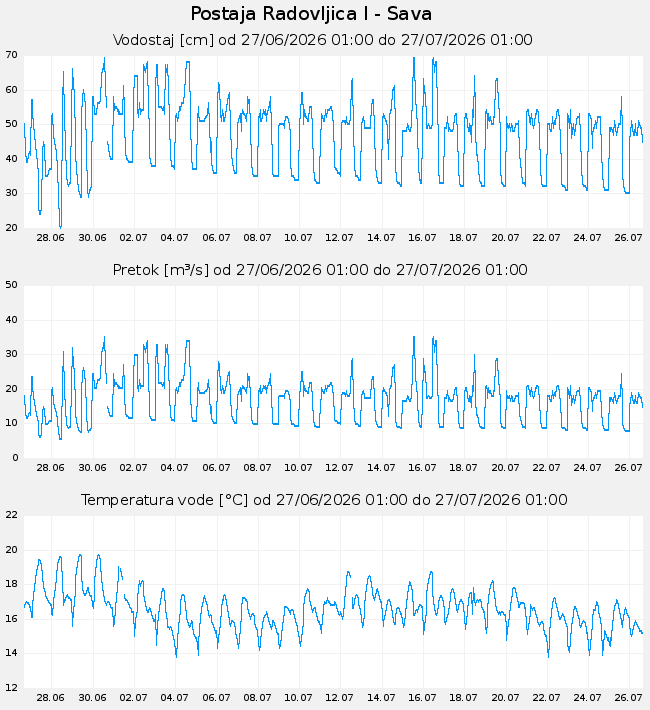Click 14.07 date label under temperature chart
The image size is (650, 710).
[381, 698]
